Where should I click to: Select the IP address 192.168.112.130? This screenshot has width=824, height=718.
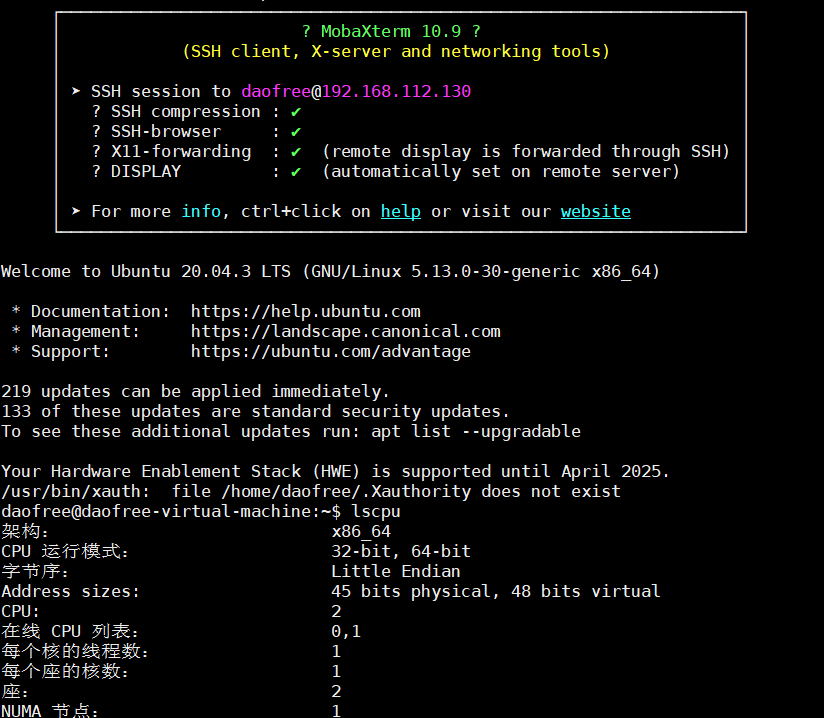click(396, 91)
